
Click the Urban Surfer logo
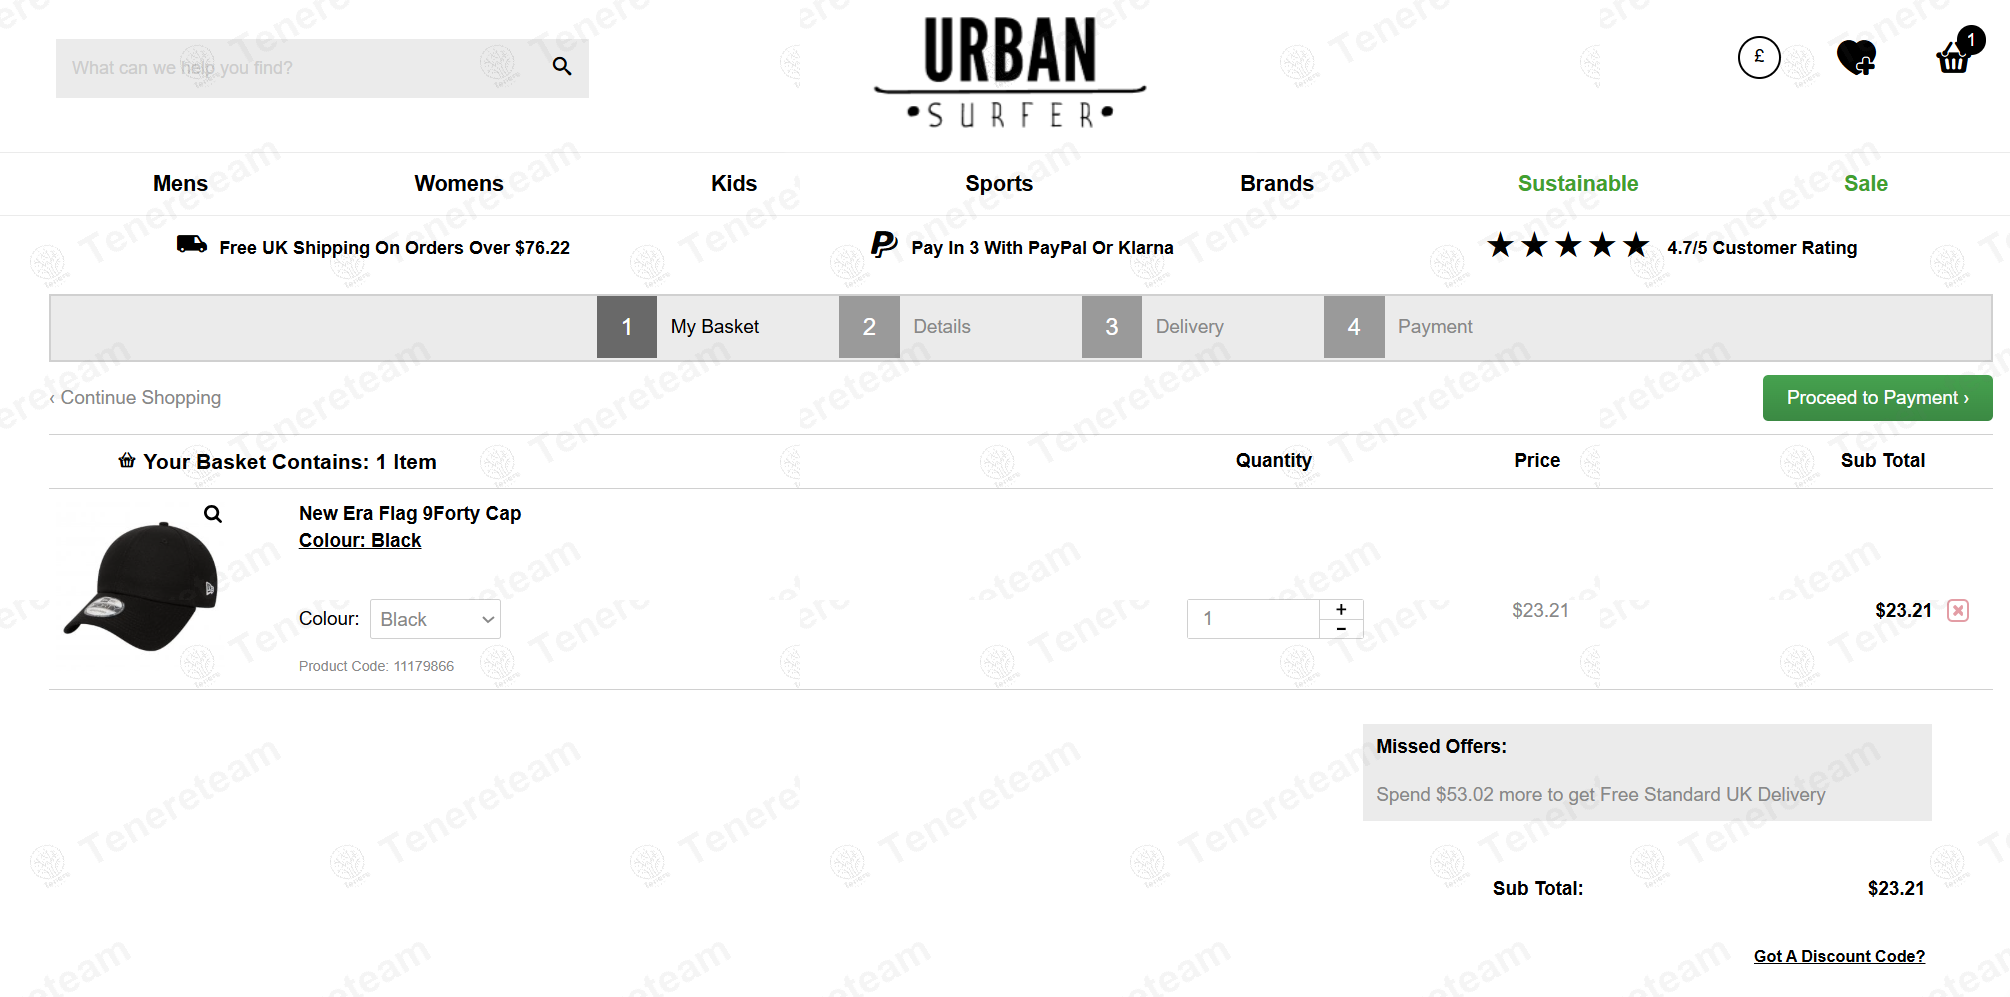point(1009,73)
